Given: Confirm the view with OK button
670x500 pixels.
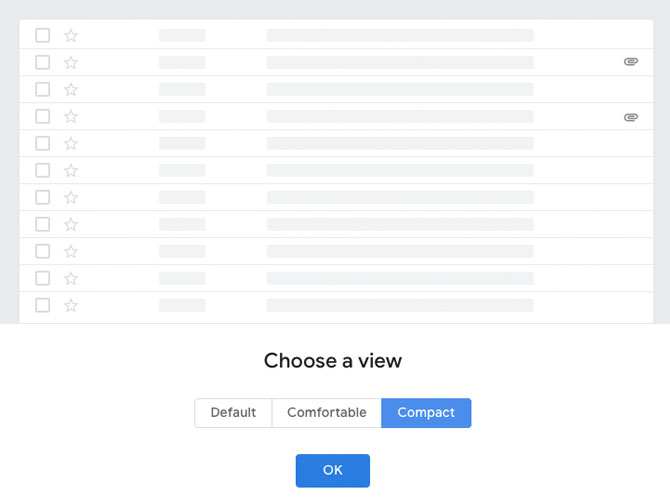Looking at the screenshot, I should tap(333, 471).
